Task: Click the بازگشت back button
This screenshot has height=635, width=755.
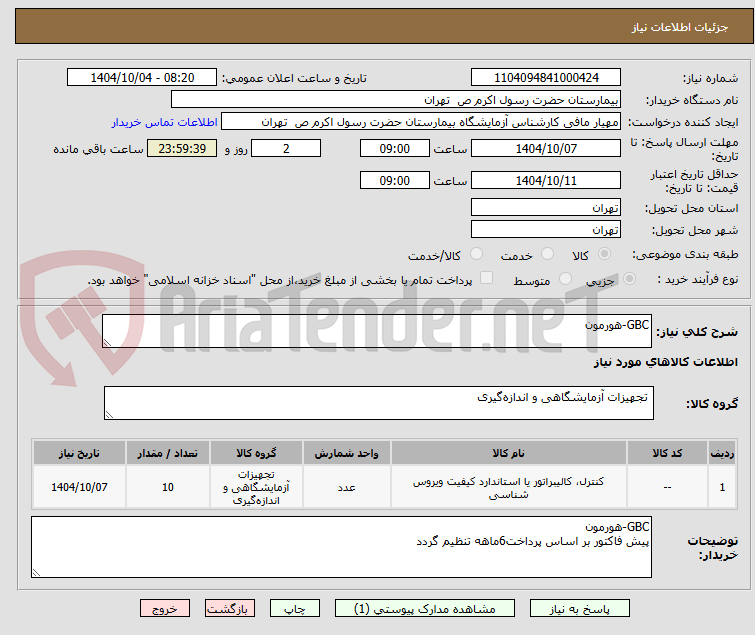Action: (230, 608)
